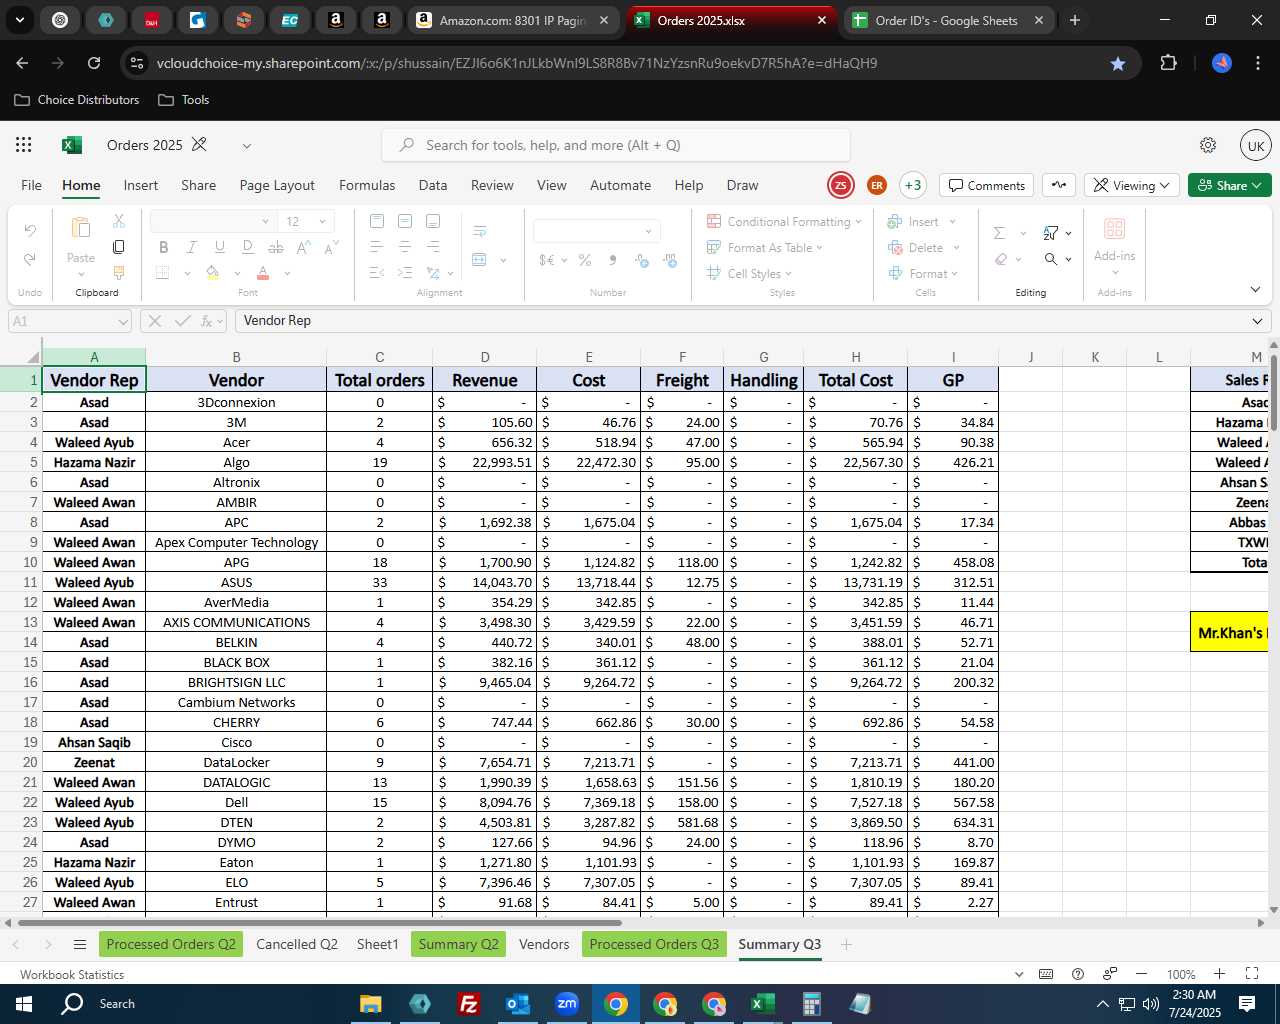1280x1024 pixels.
Task: Toggle Double Underline formatting
Action: coord(247,247)
